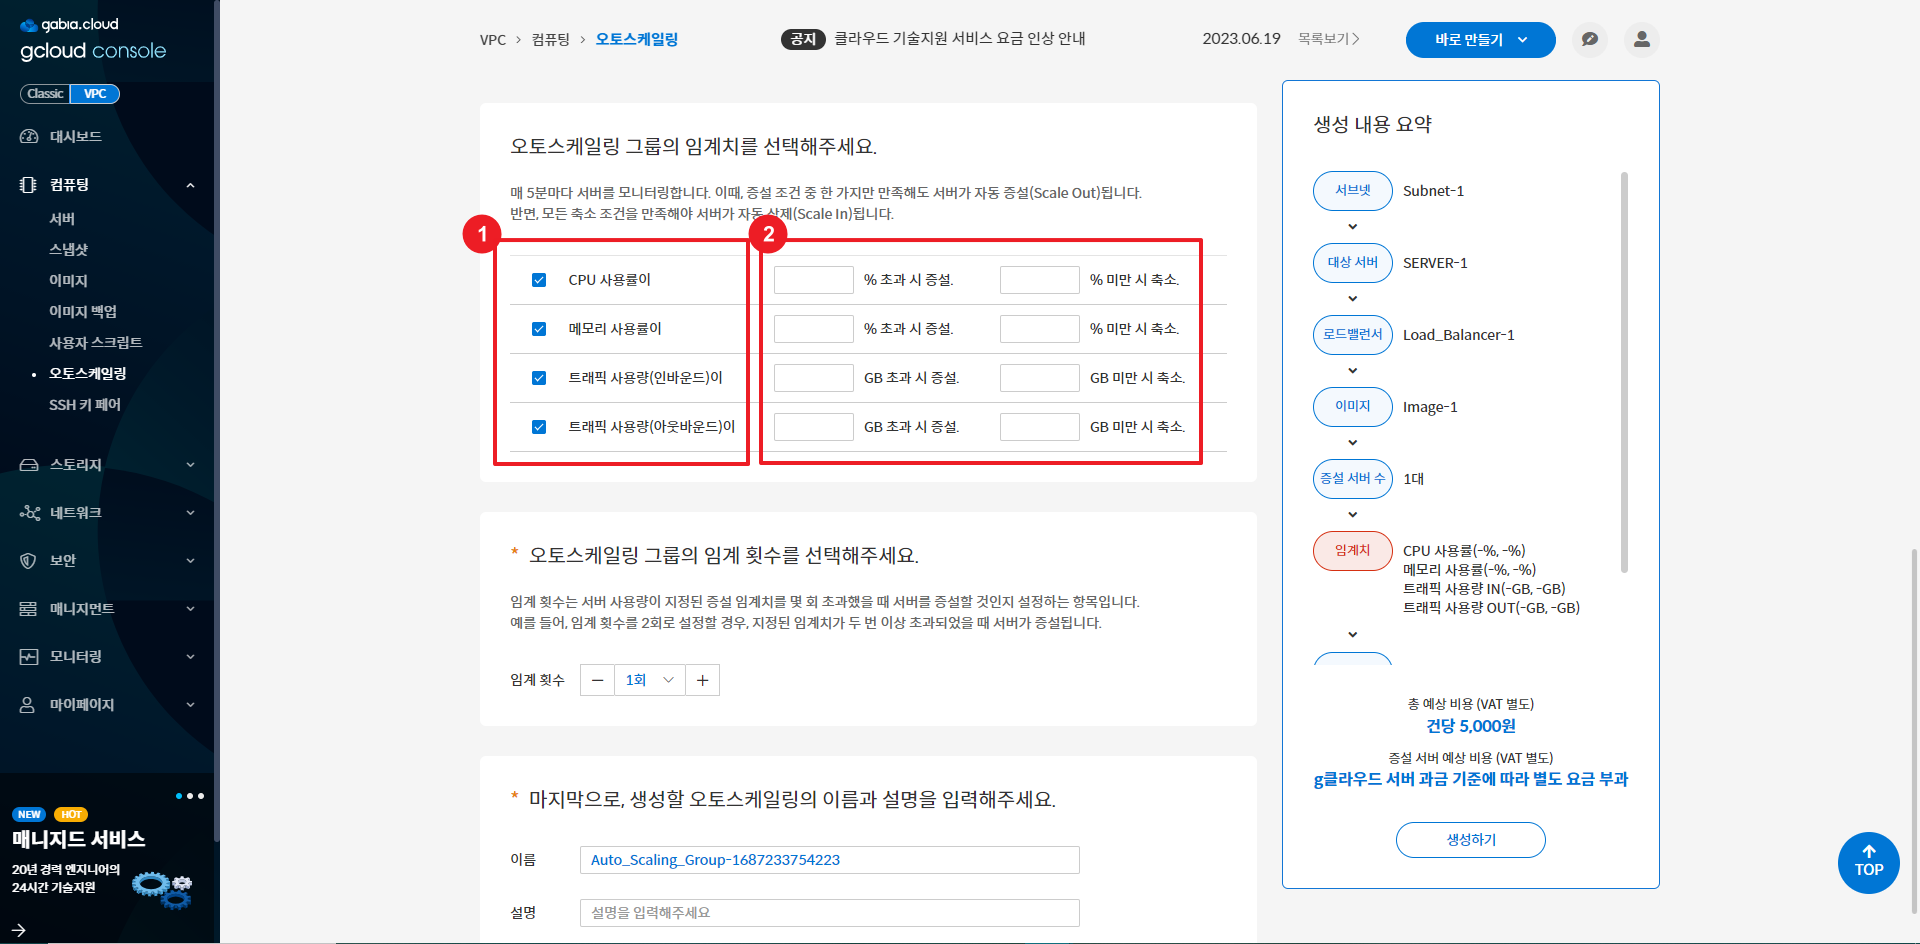Click the CPU scale-out threshold input field
This screenshot has width=1920, height=944.
point(813,280)
